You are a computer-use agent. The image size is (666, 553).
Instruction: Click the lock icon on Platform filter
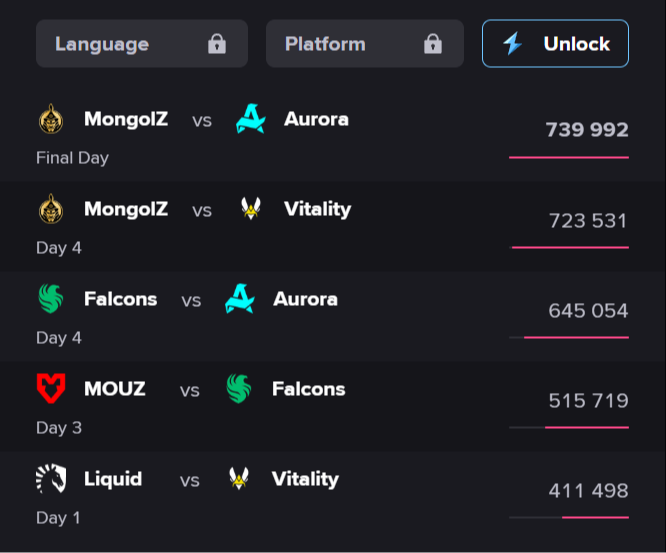(432, 44)
